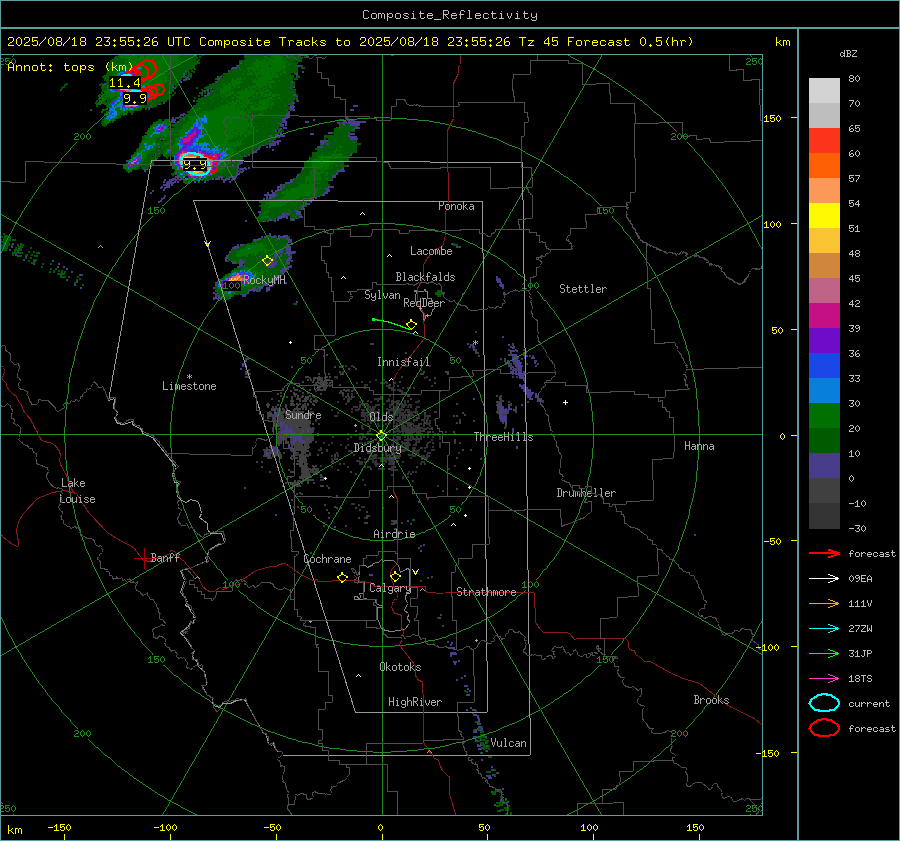This screenshot has width=900, height=841.
Task: Click the RockyMH label
Action: [x=264, y=280]
